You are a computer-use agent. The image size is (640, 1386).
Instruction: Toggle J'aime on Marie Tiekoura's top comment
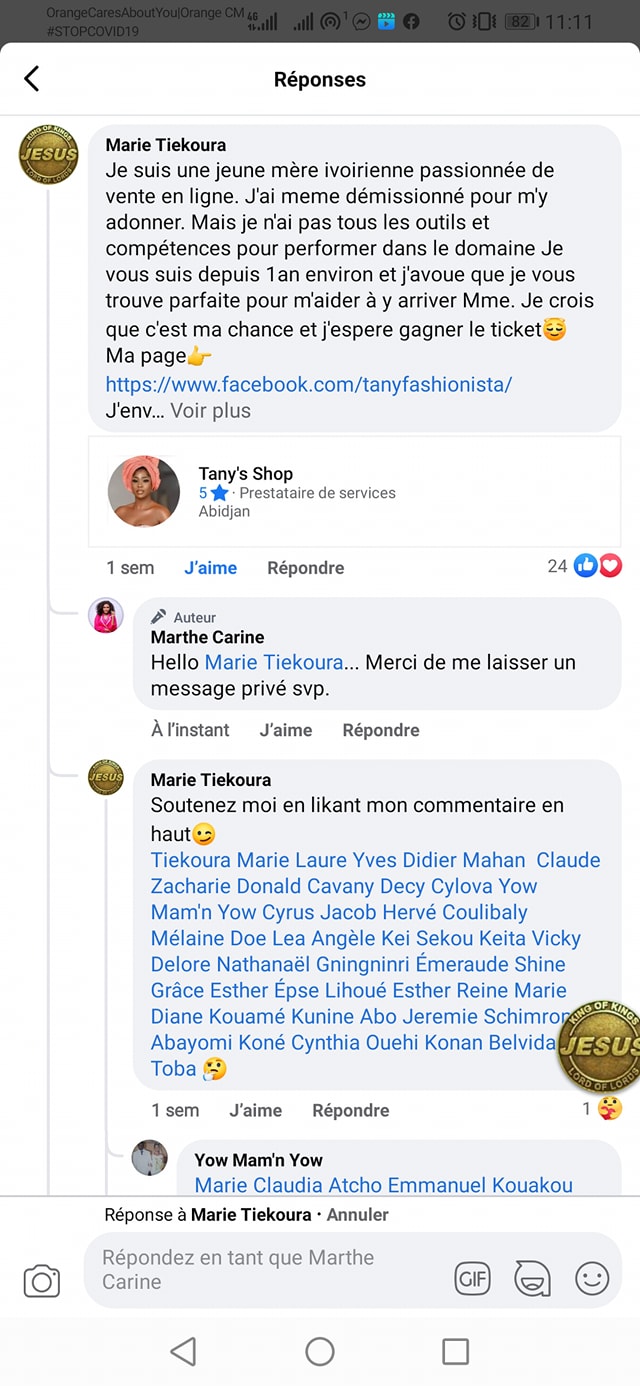click(x=210, y=568)
